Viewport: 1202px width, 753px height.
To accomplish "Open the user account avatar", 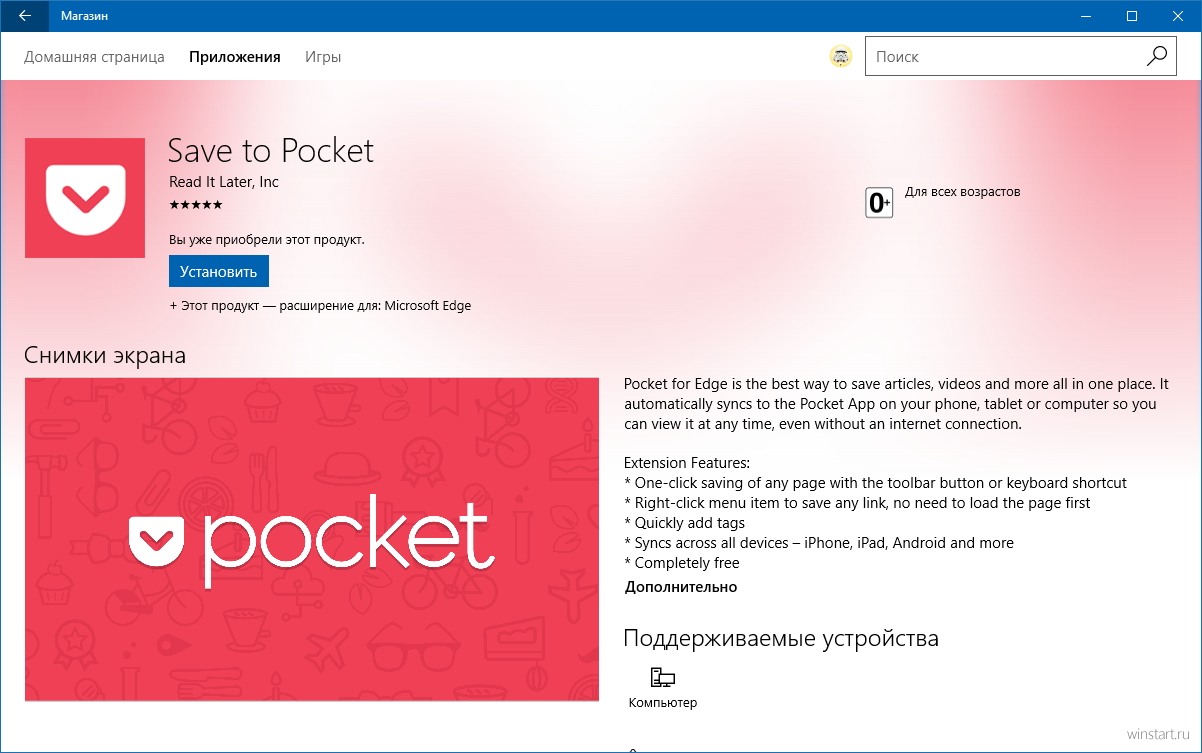I will coord(841,57).
